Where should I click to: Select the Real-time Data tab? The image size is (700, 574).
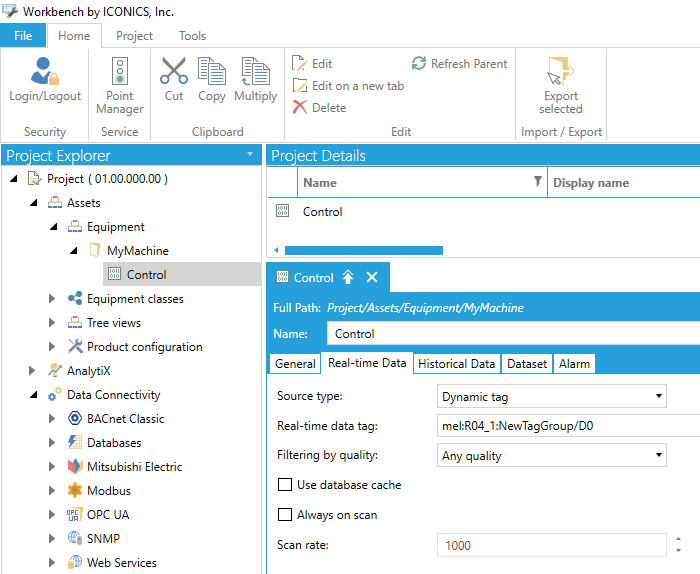367,362
